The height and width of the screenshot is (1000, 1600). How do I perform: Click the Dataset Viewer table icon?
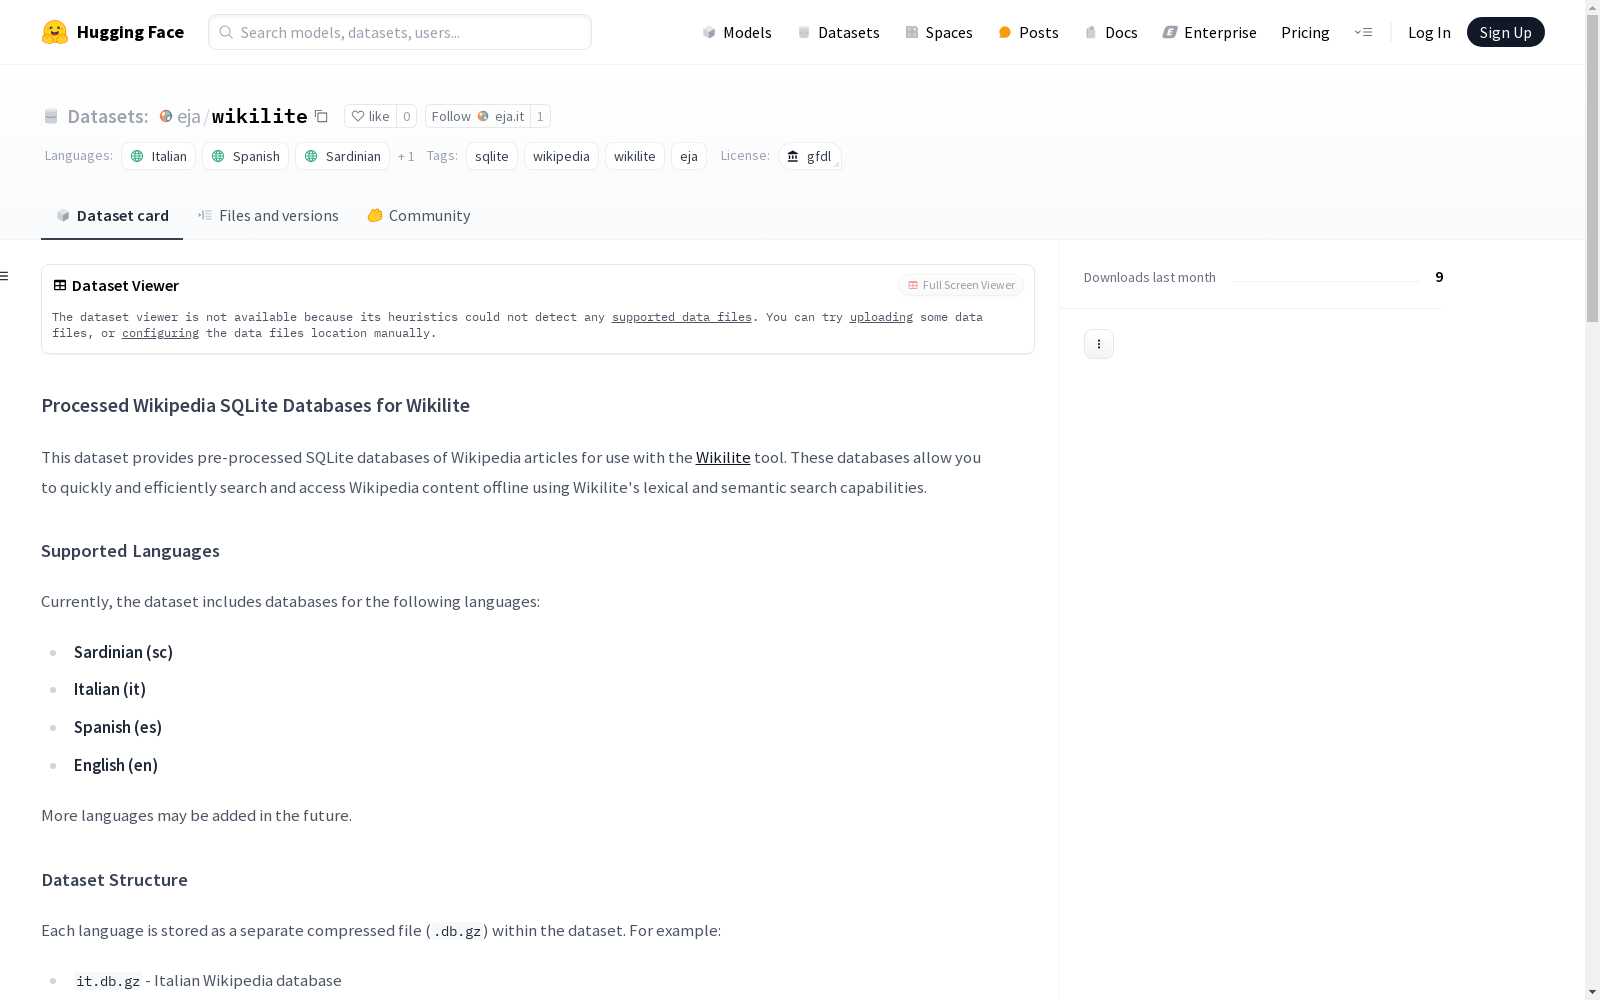click(x=60, y=285)
